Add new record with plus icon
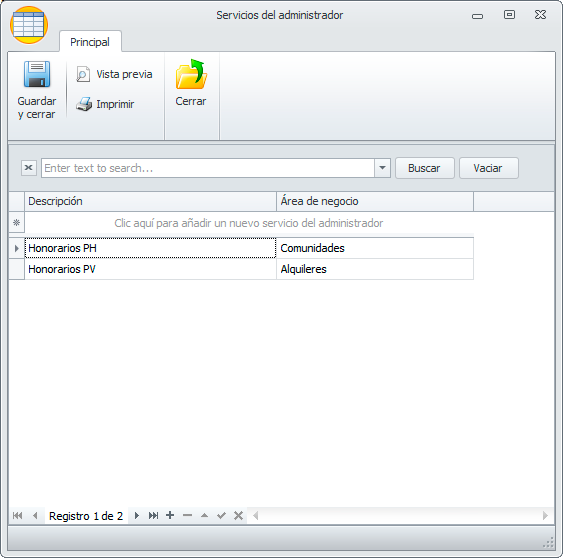This screenshot has width=563, height=558. click(170, 516)
